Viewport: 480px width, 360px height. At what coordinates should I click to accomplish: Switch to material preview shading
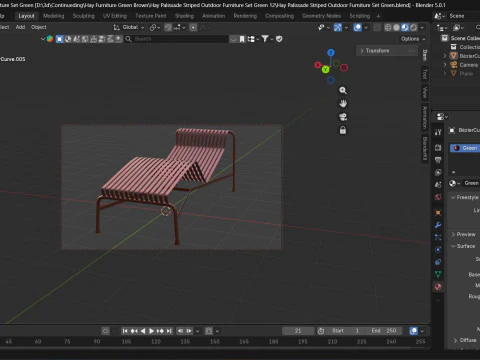coord(405,28)
